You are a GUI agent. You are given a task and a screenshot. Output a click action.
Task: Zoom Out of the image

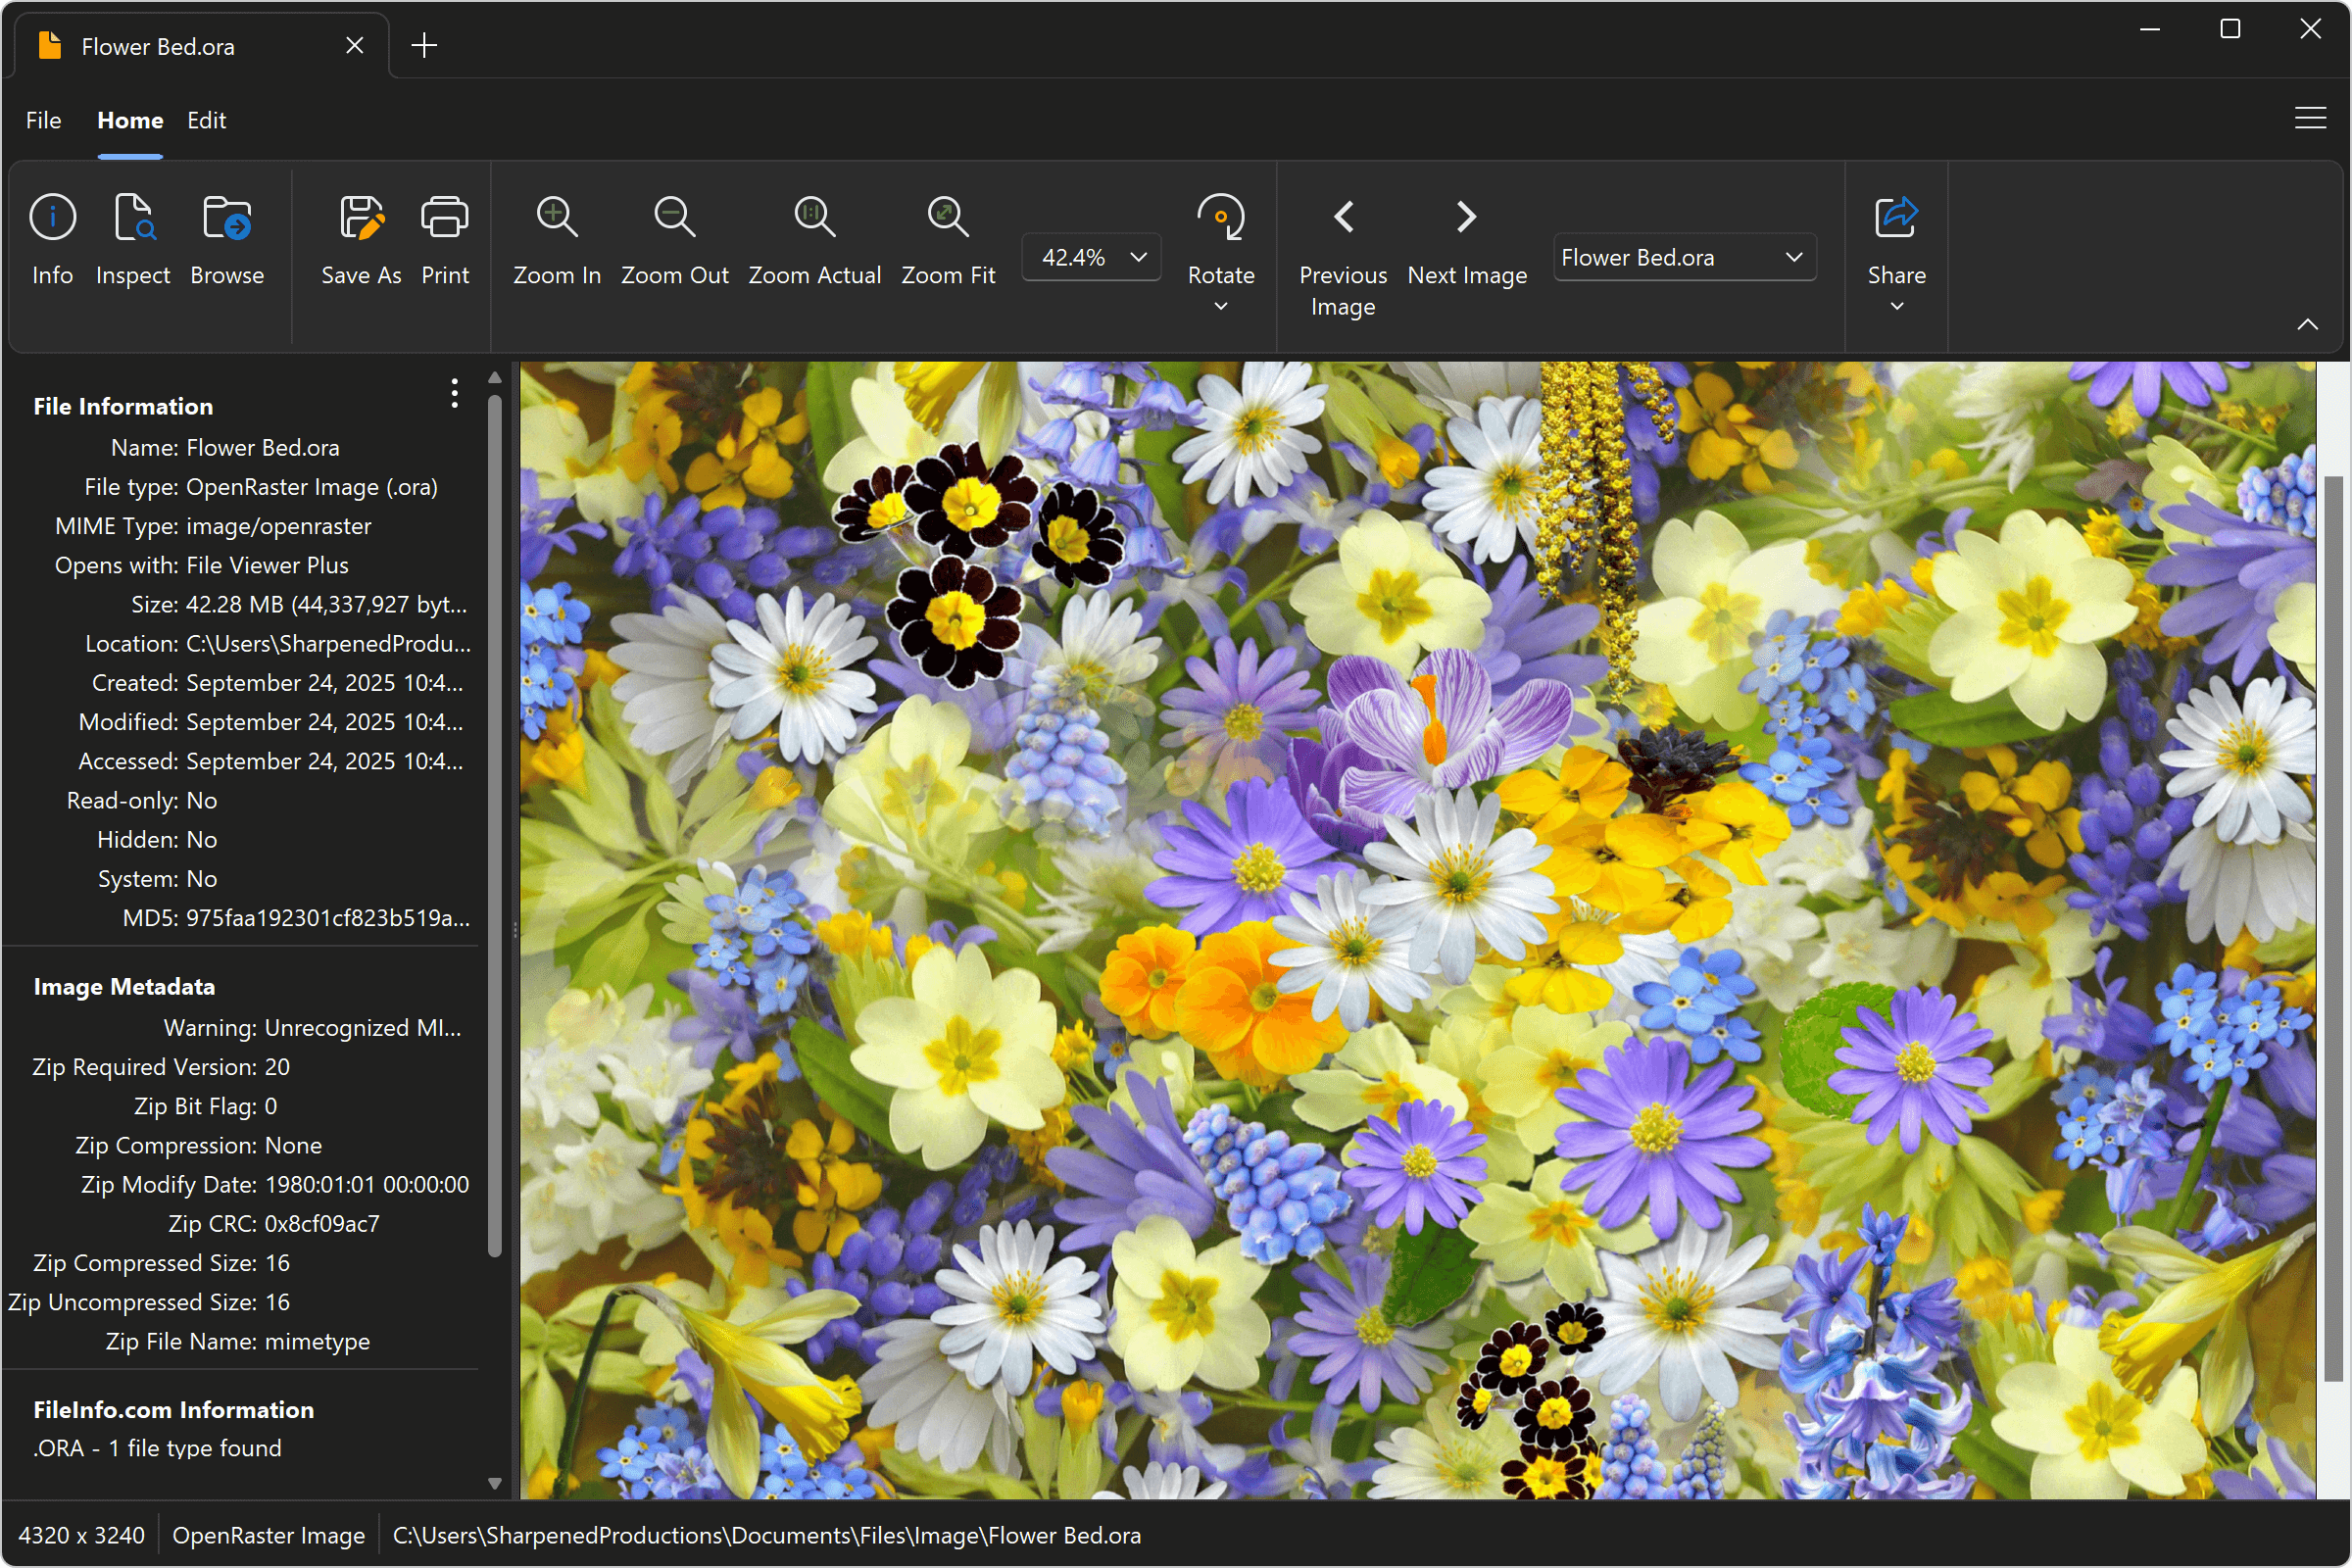click(x=674, y=240)
